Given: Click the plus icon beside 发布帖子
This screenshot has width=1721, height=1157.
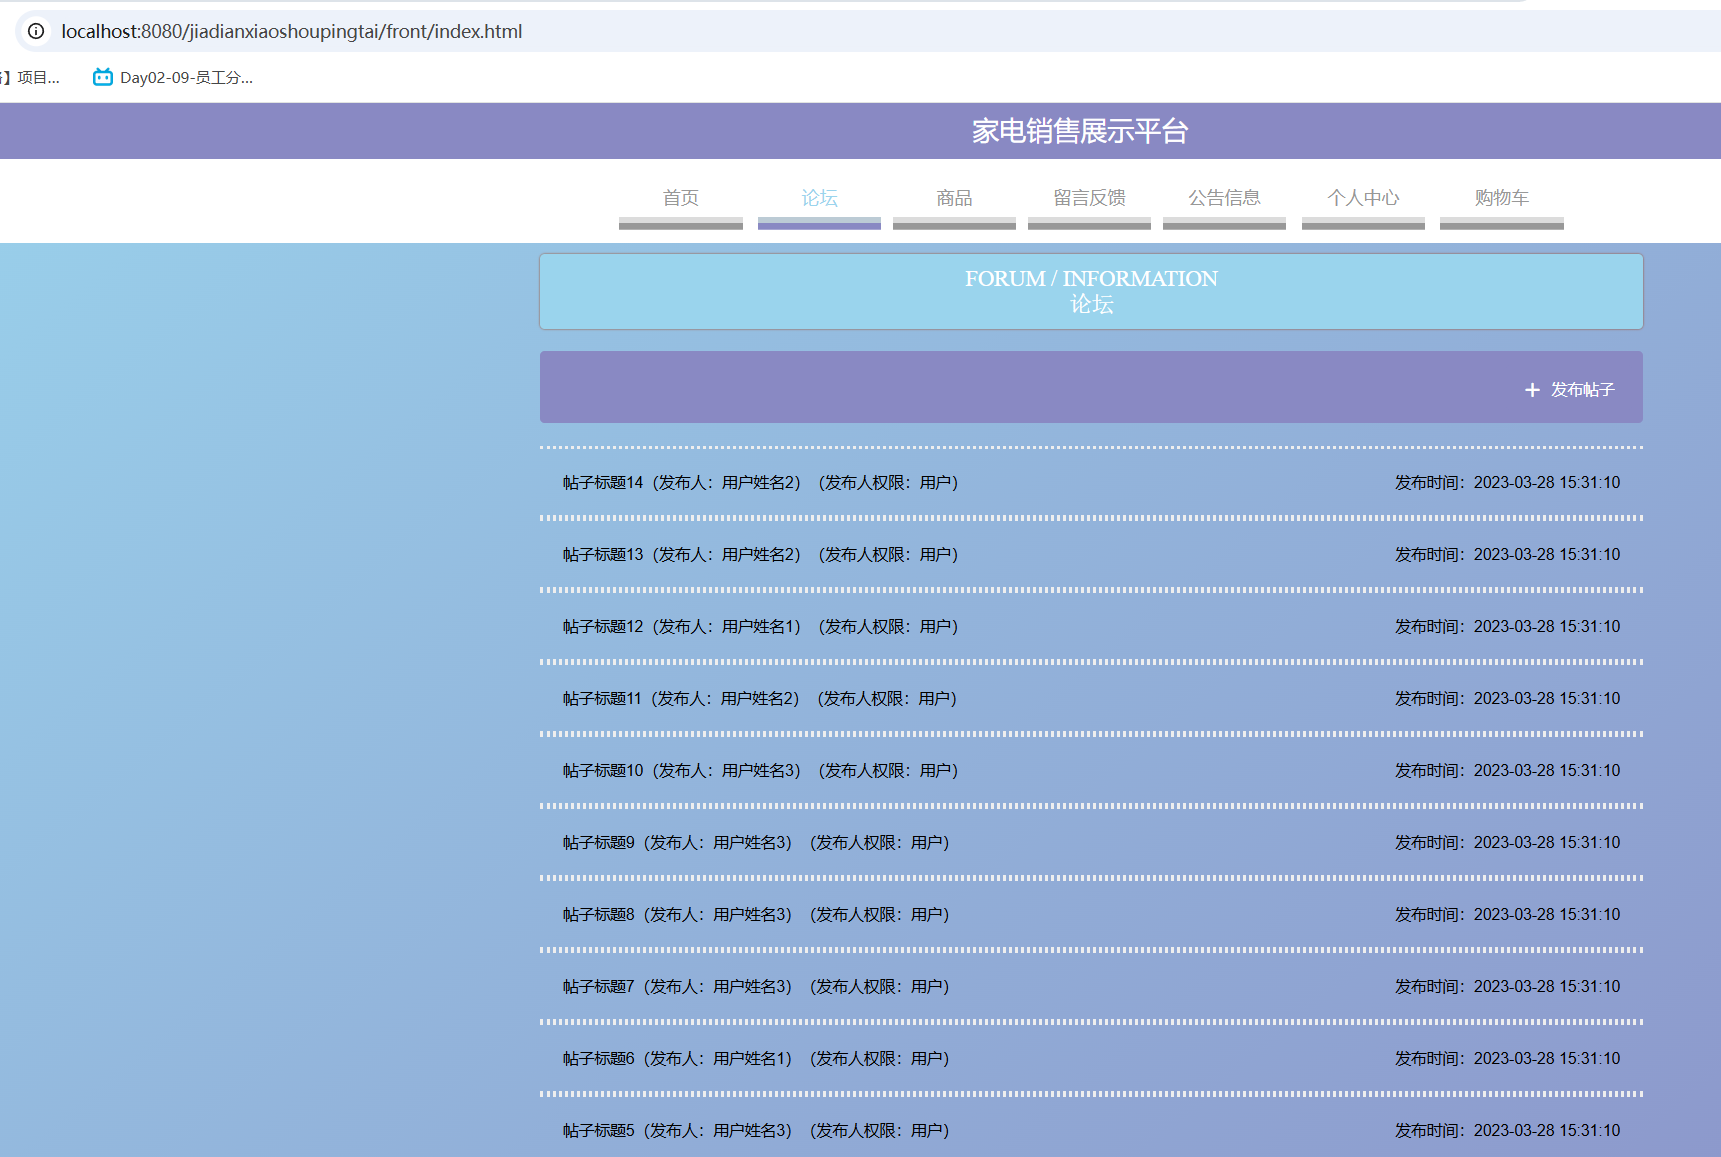Looking at the screenshot, I should (1532, 390).
